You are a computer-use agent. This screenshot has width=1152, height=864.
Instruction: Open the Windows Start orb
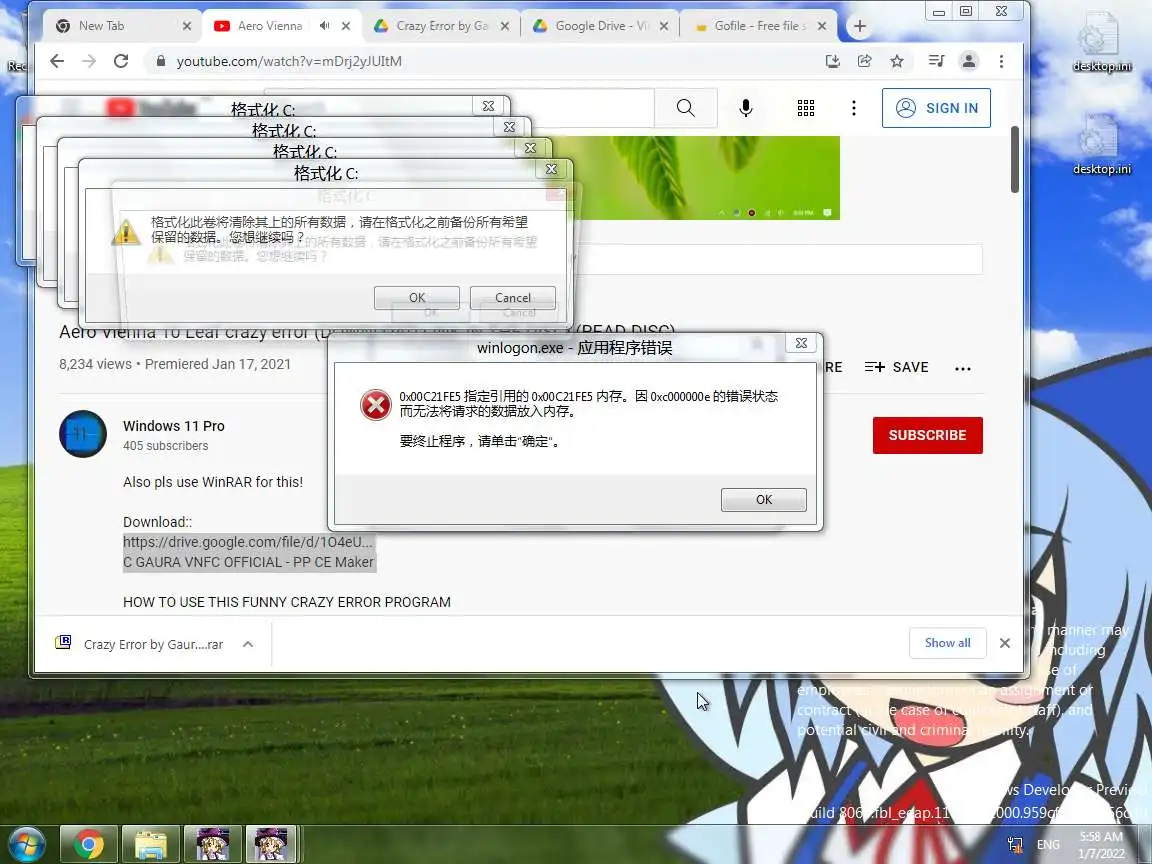click(26, 844)
